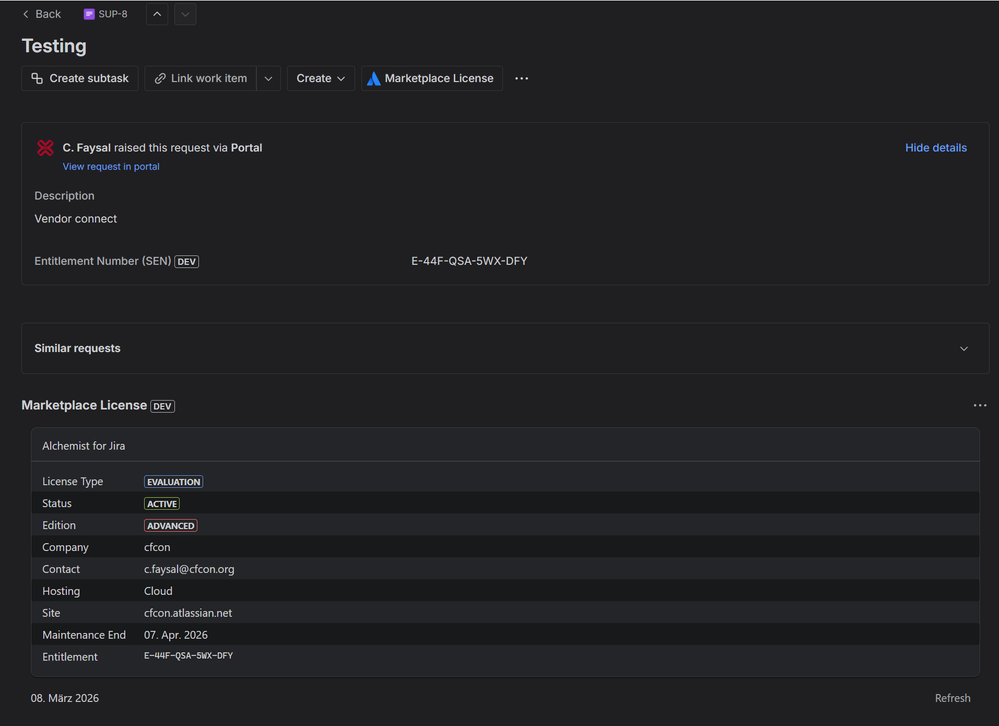Click the ACTIVE status badge
The height and width of the screenshot is (726, 999).
(162, 504)
